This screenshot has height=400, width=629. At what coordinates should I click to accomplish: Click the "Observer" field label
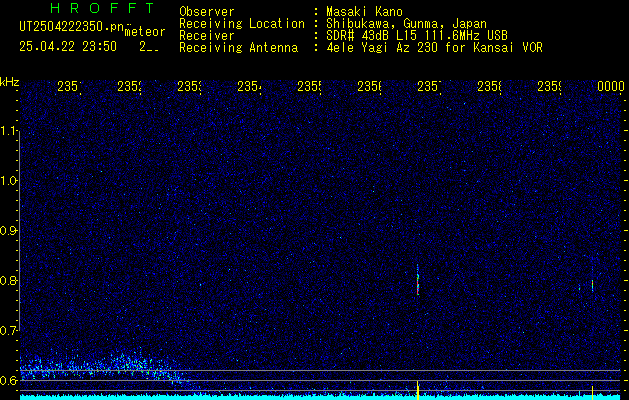[x=207, y=11]
